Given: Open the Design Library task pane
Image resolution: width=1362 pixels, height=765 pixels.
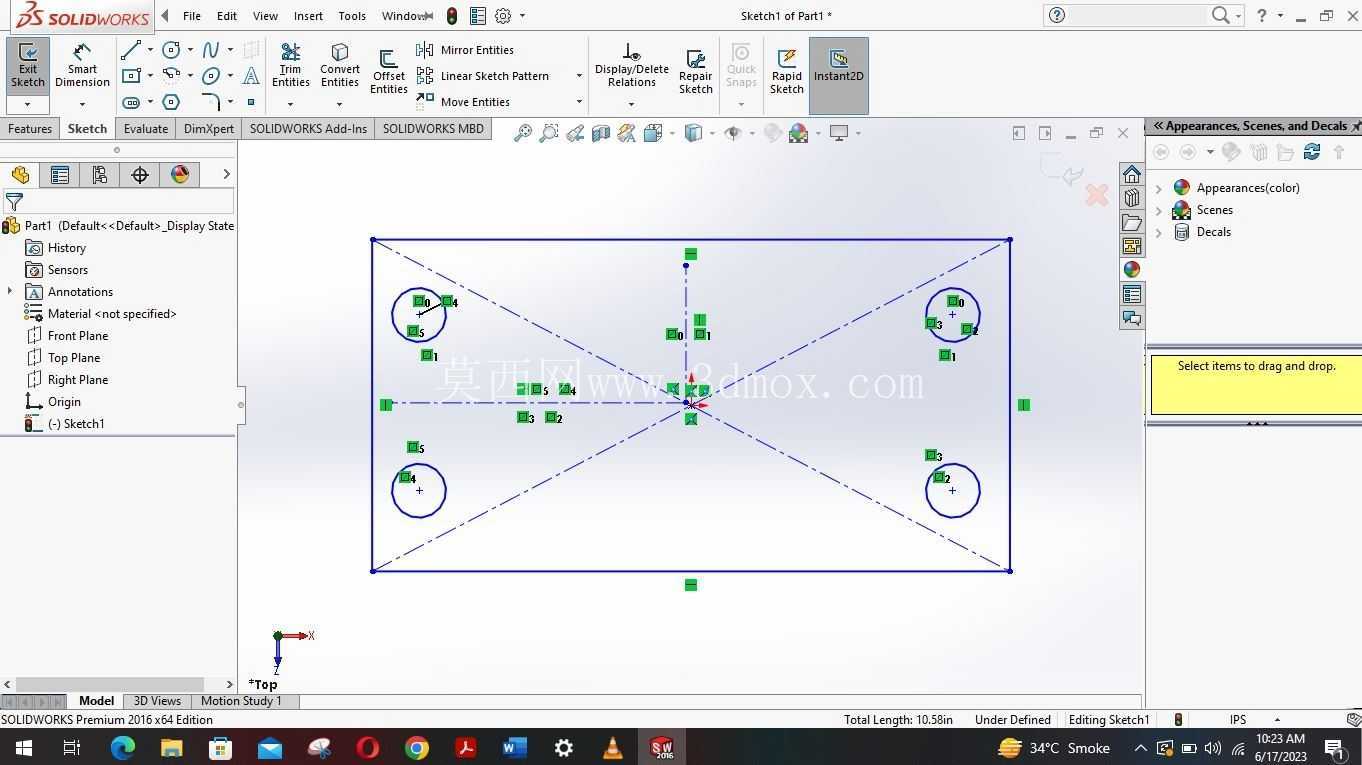Looking at the screenshot, I should (x=1132, y=198).
